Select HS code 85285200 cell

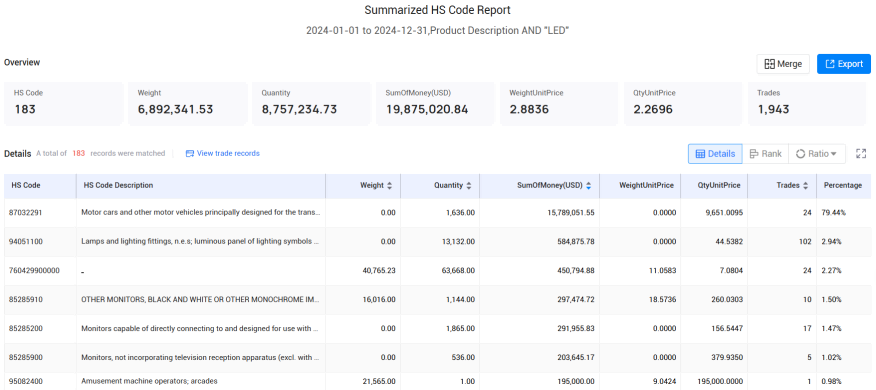point(40,329)
